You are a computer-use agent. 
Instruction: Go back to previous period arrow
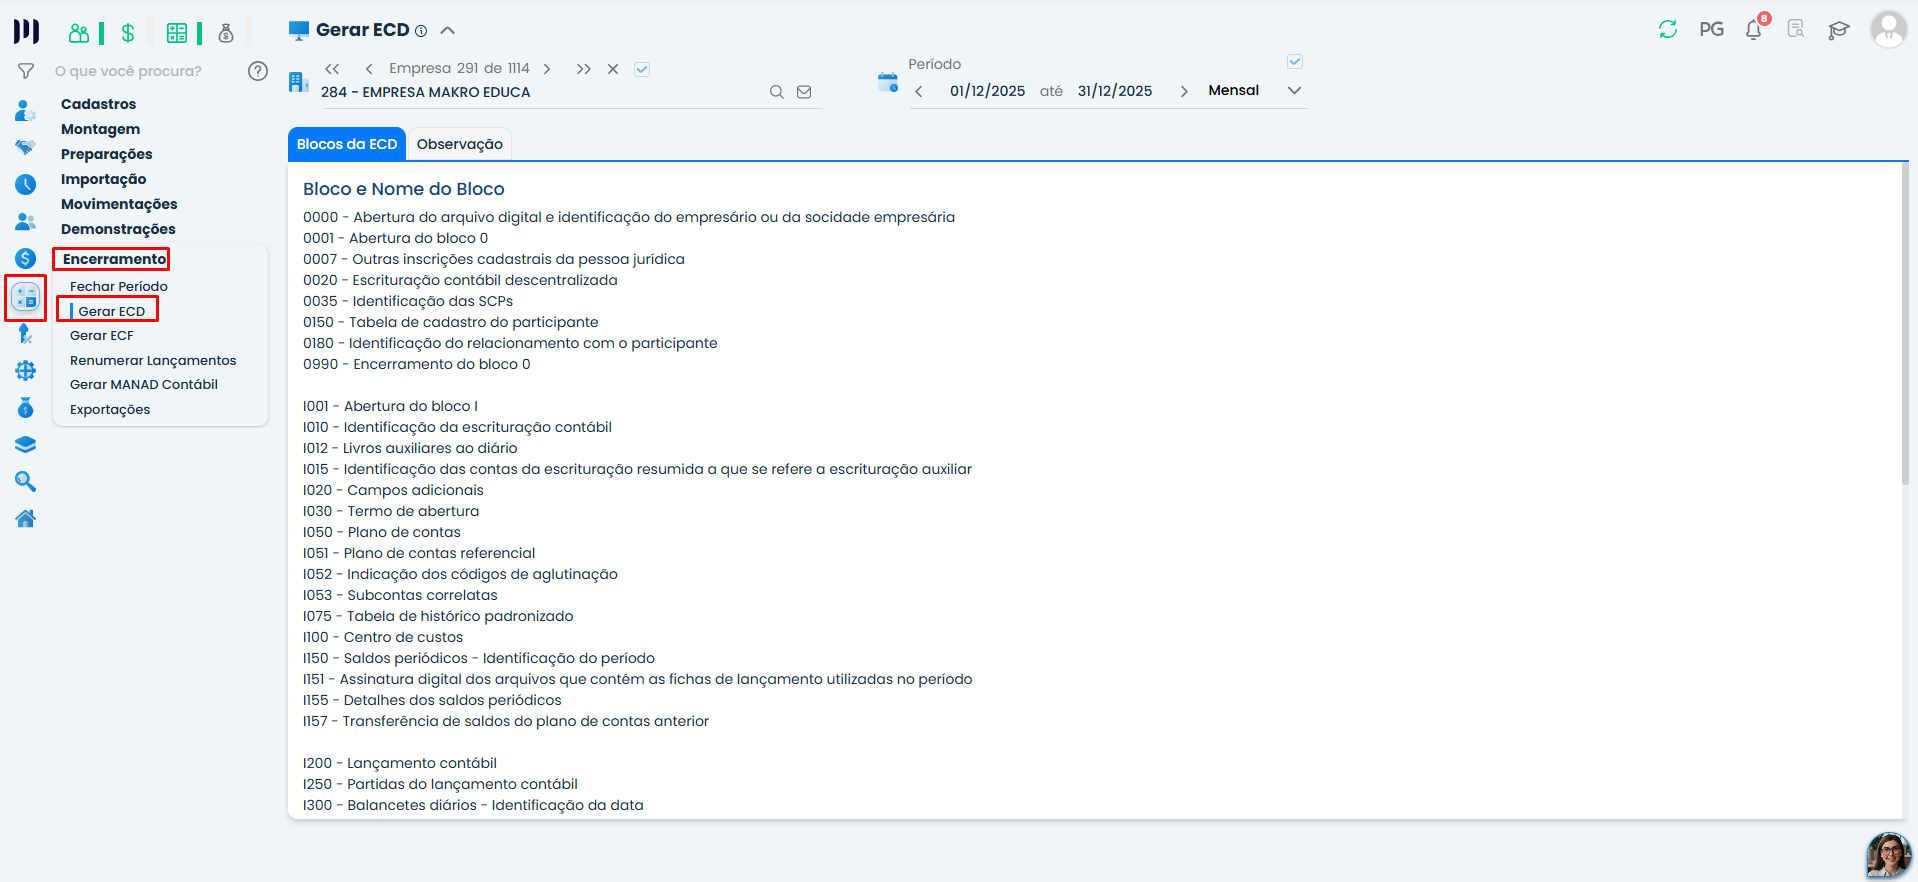tap(918, 91)
